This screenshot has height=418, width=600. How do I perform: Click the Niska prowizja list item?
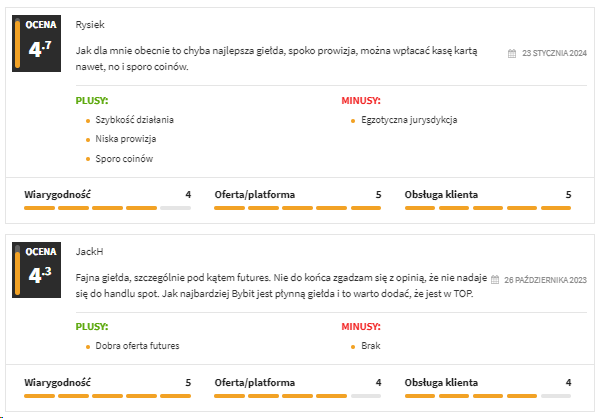tap(126, 139)
